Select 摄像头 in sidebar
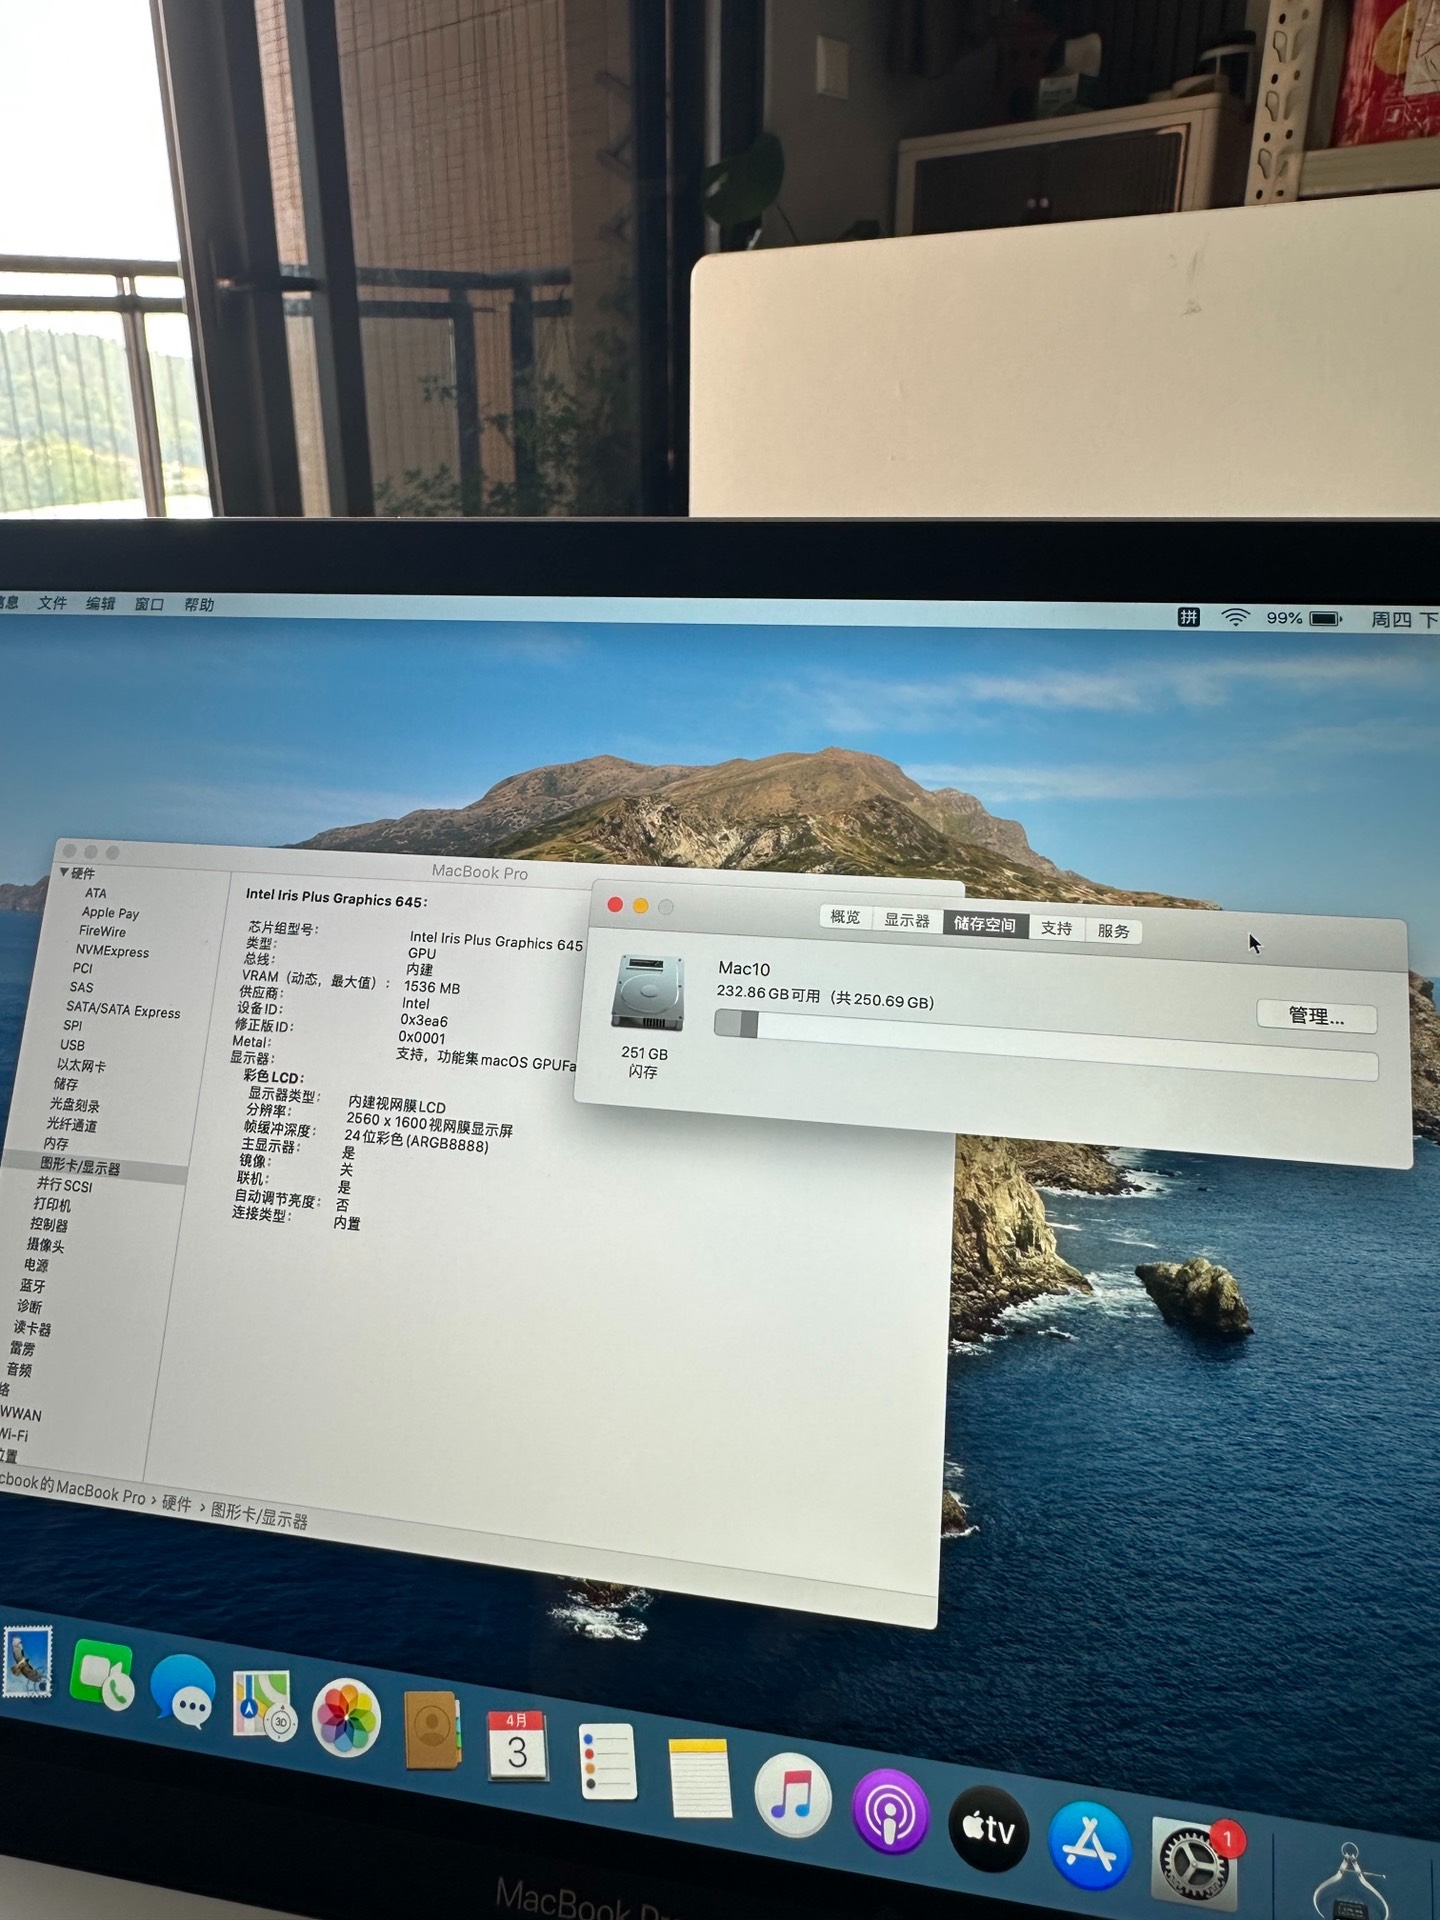The height and width of the screenshot is (1920, 1440). 45,1246
